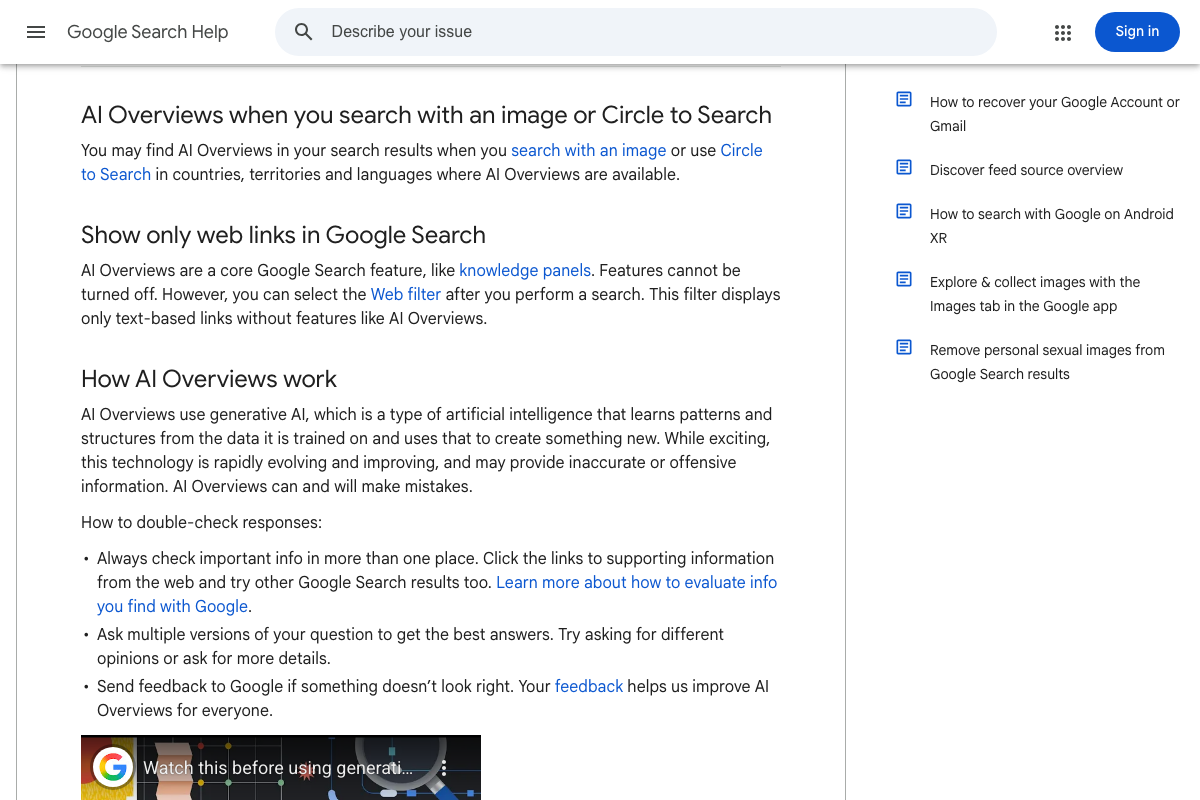Follow the 'search with an image' link

point(588,150)
